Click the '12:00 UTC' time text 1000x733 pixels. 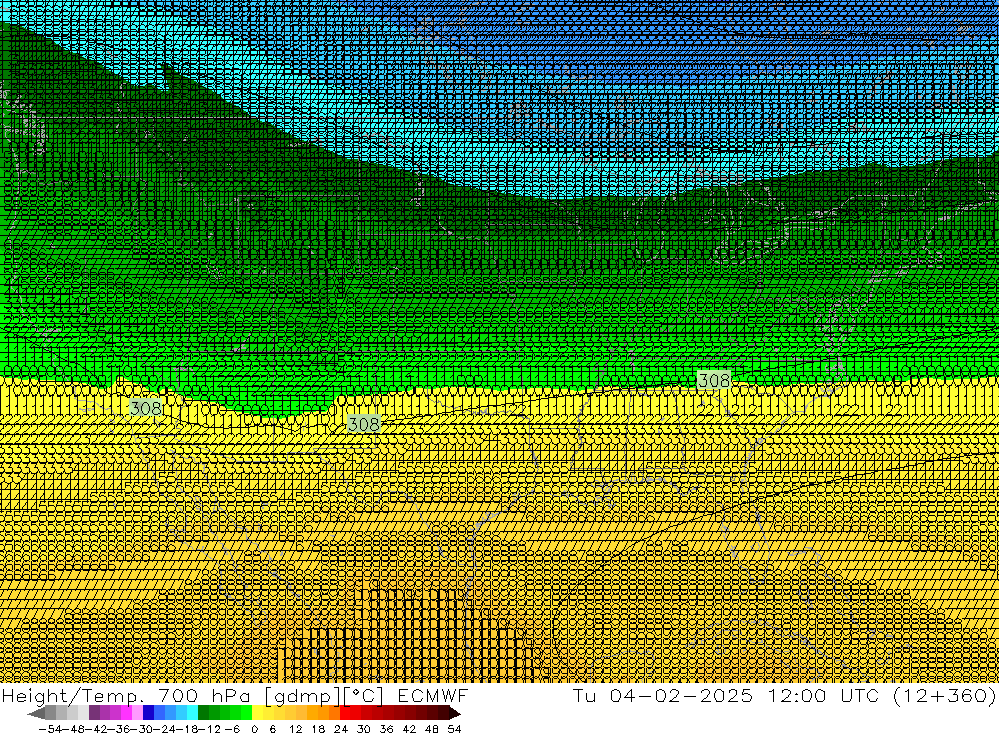824,696
